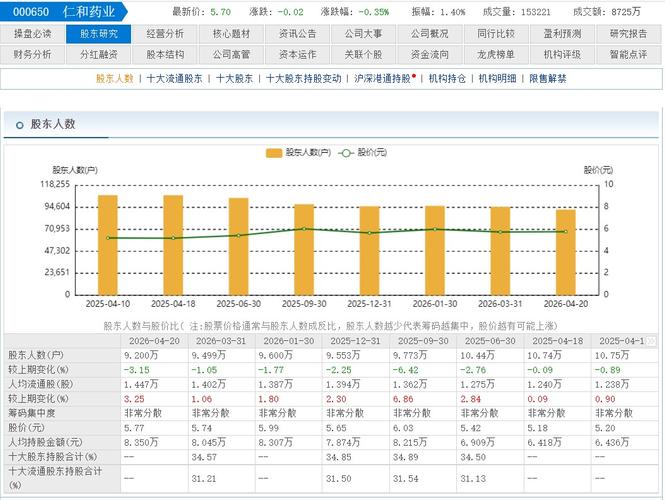Image resolution: width=665 pixels, height=500 pixels.
Task: Select the 龙虎榜单 tab
Action: (496, 55)
